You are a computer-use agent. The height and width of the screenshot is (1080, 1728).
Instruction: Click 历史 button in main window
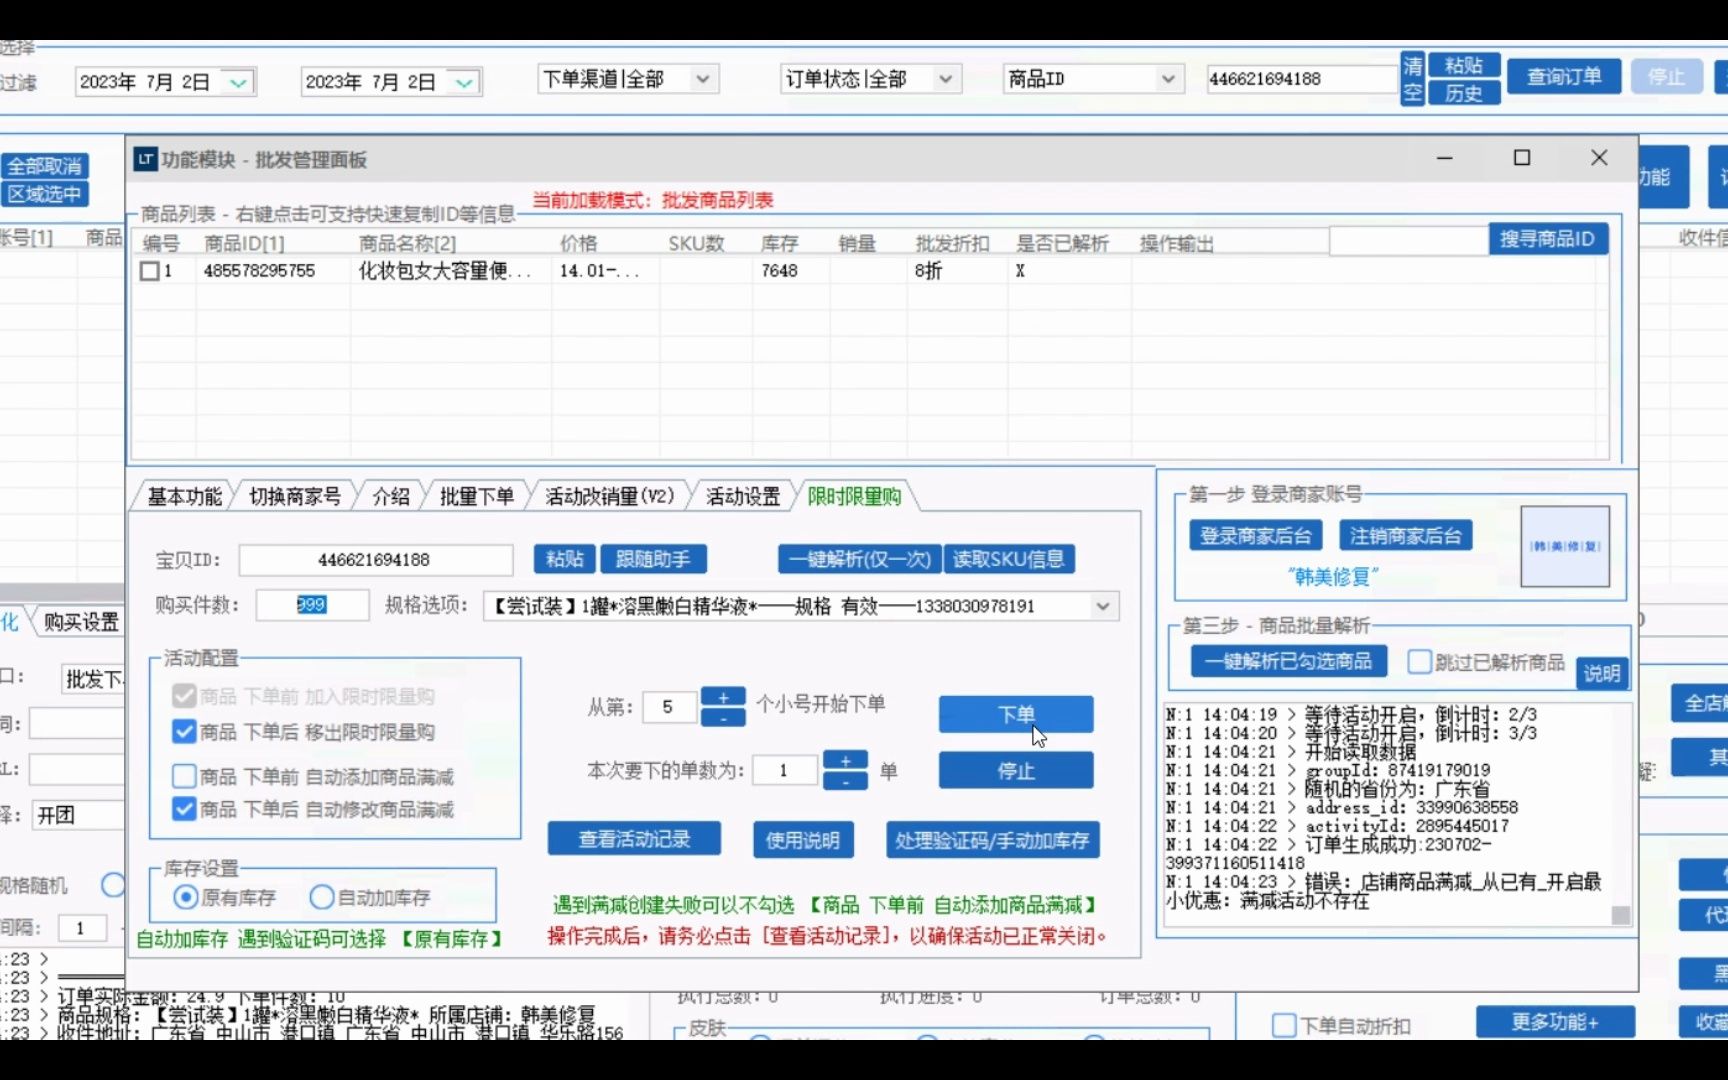click(x=1463, y=92)
